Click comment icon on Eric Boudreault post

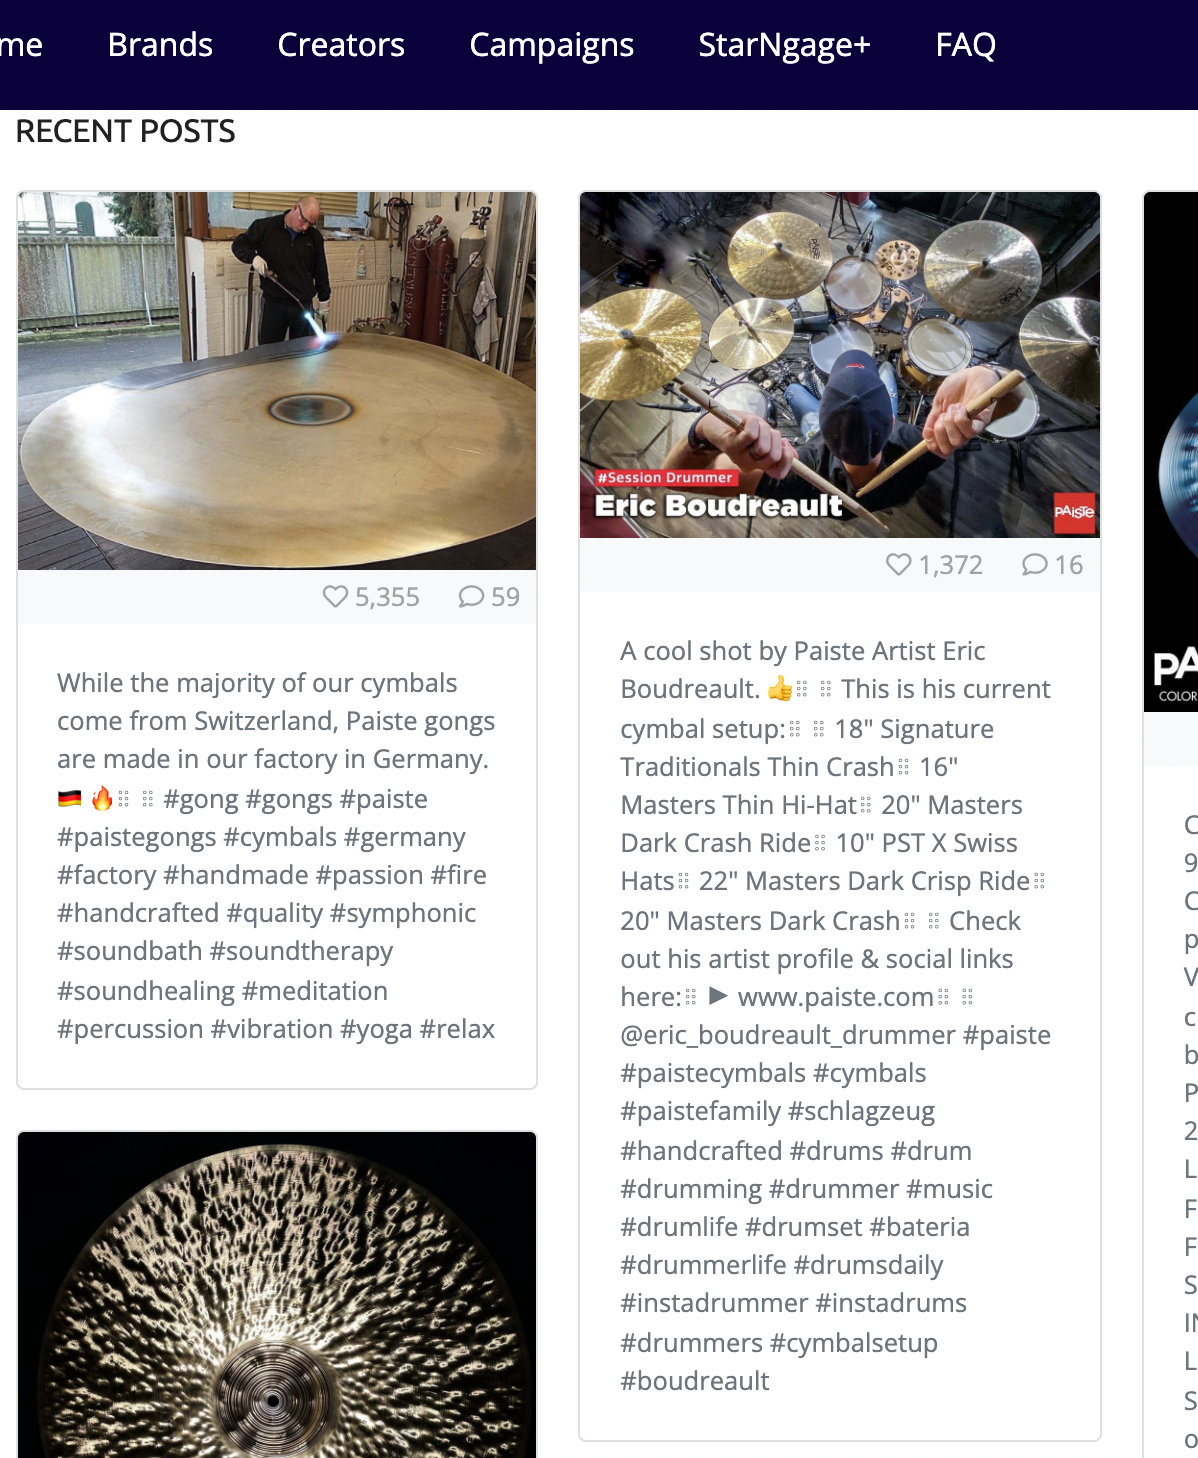[x=1035, y=565]
